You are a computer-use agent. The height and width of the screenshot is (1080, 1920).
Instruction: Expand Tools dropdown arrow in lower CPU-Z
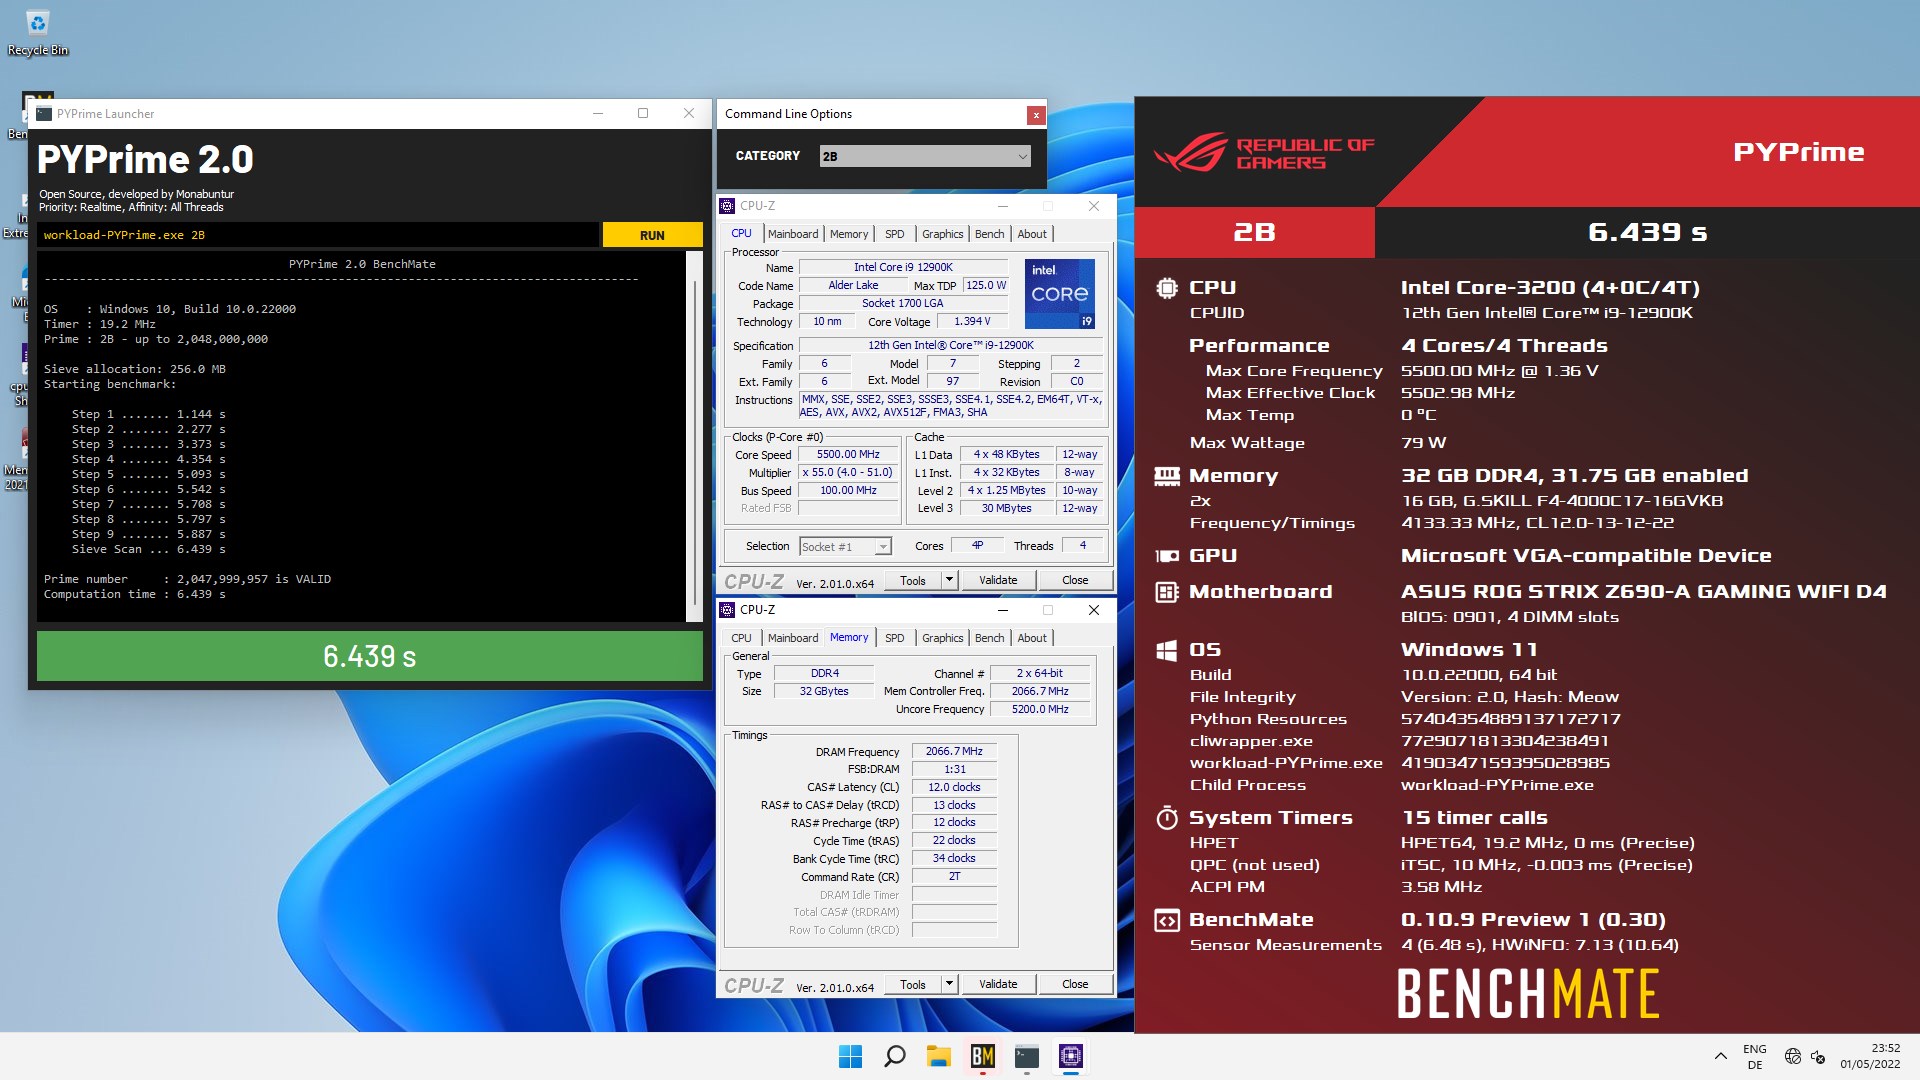949,984
